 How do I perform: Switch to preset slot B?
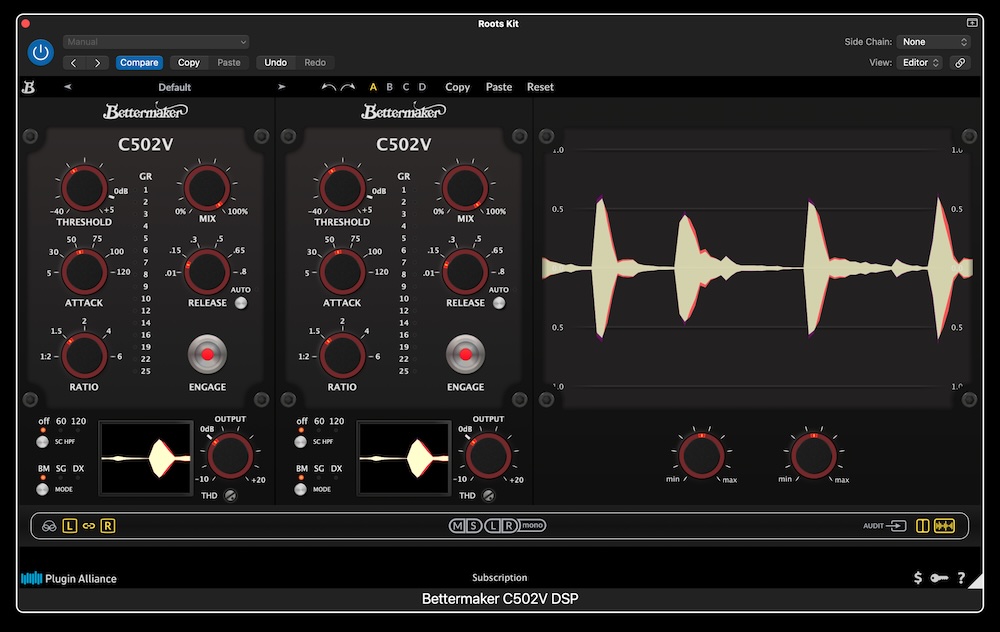tap(390, 87)
